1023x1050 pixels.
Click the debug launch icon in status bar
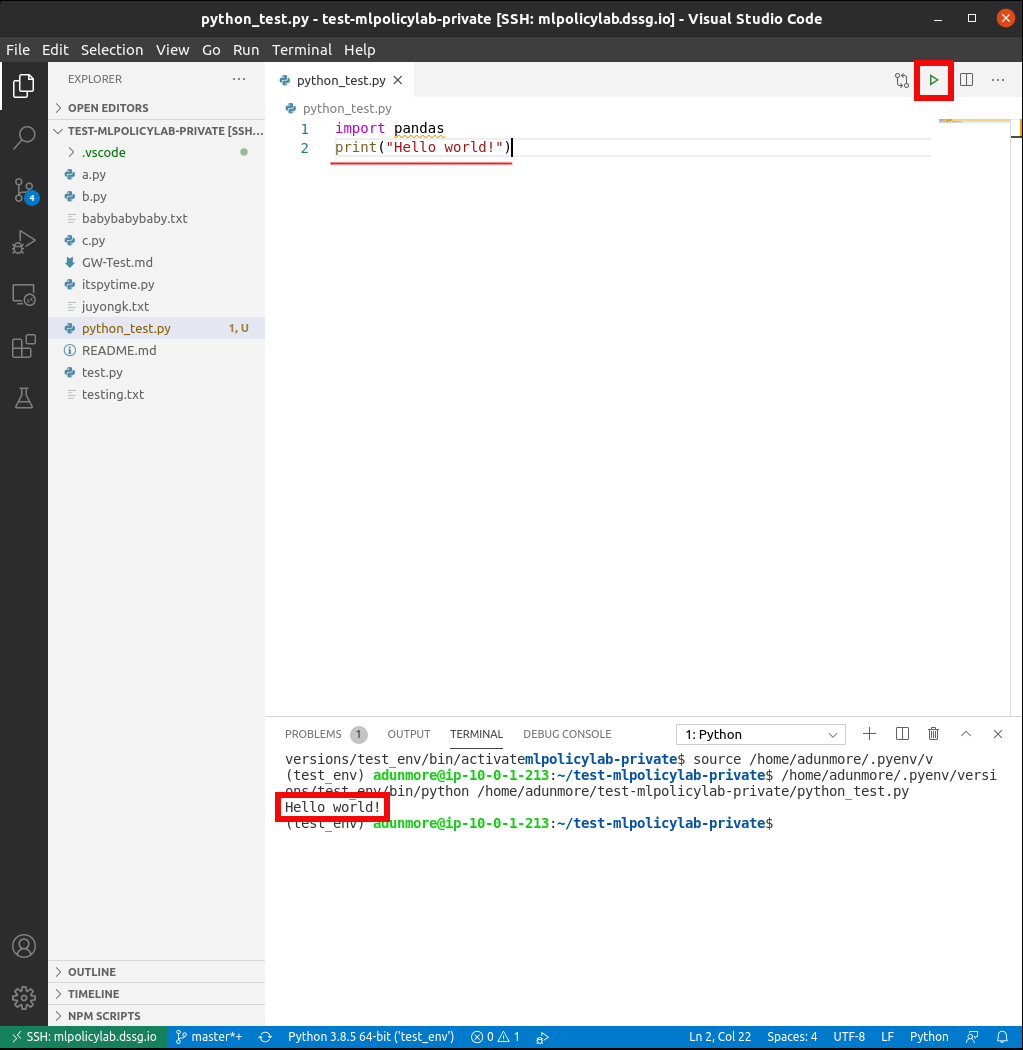[x=542, y=1037]
